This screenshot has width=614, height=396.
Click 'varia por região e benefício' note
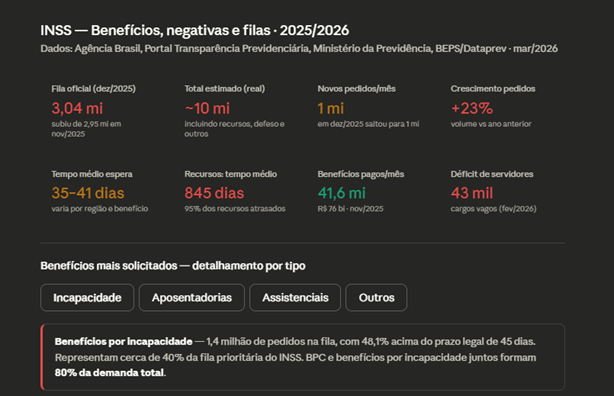99,209
